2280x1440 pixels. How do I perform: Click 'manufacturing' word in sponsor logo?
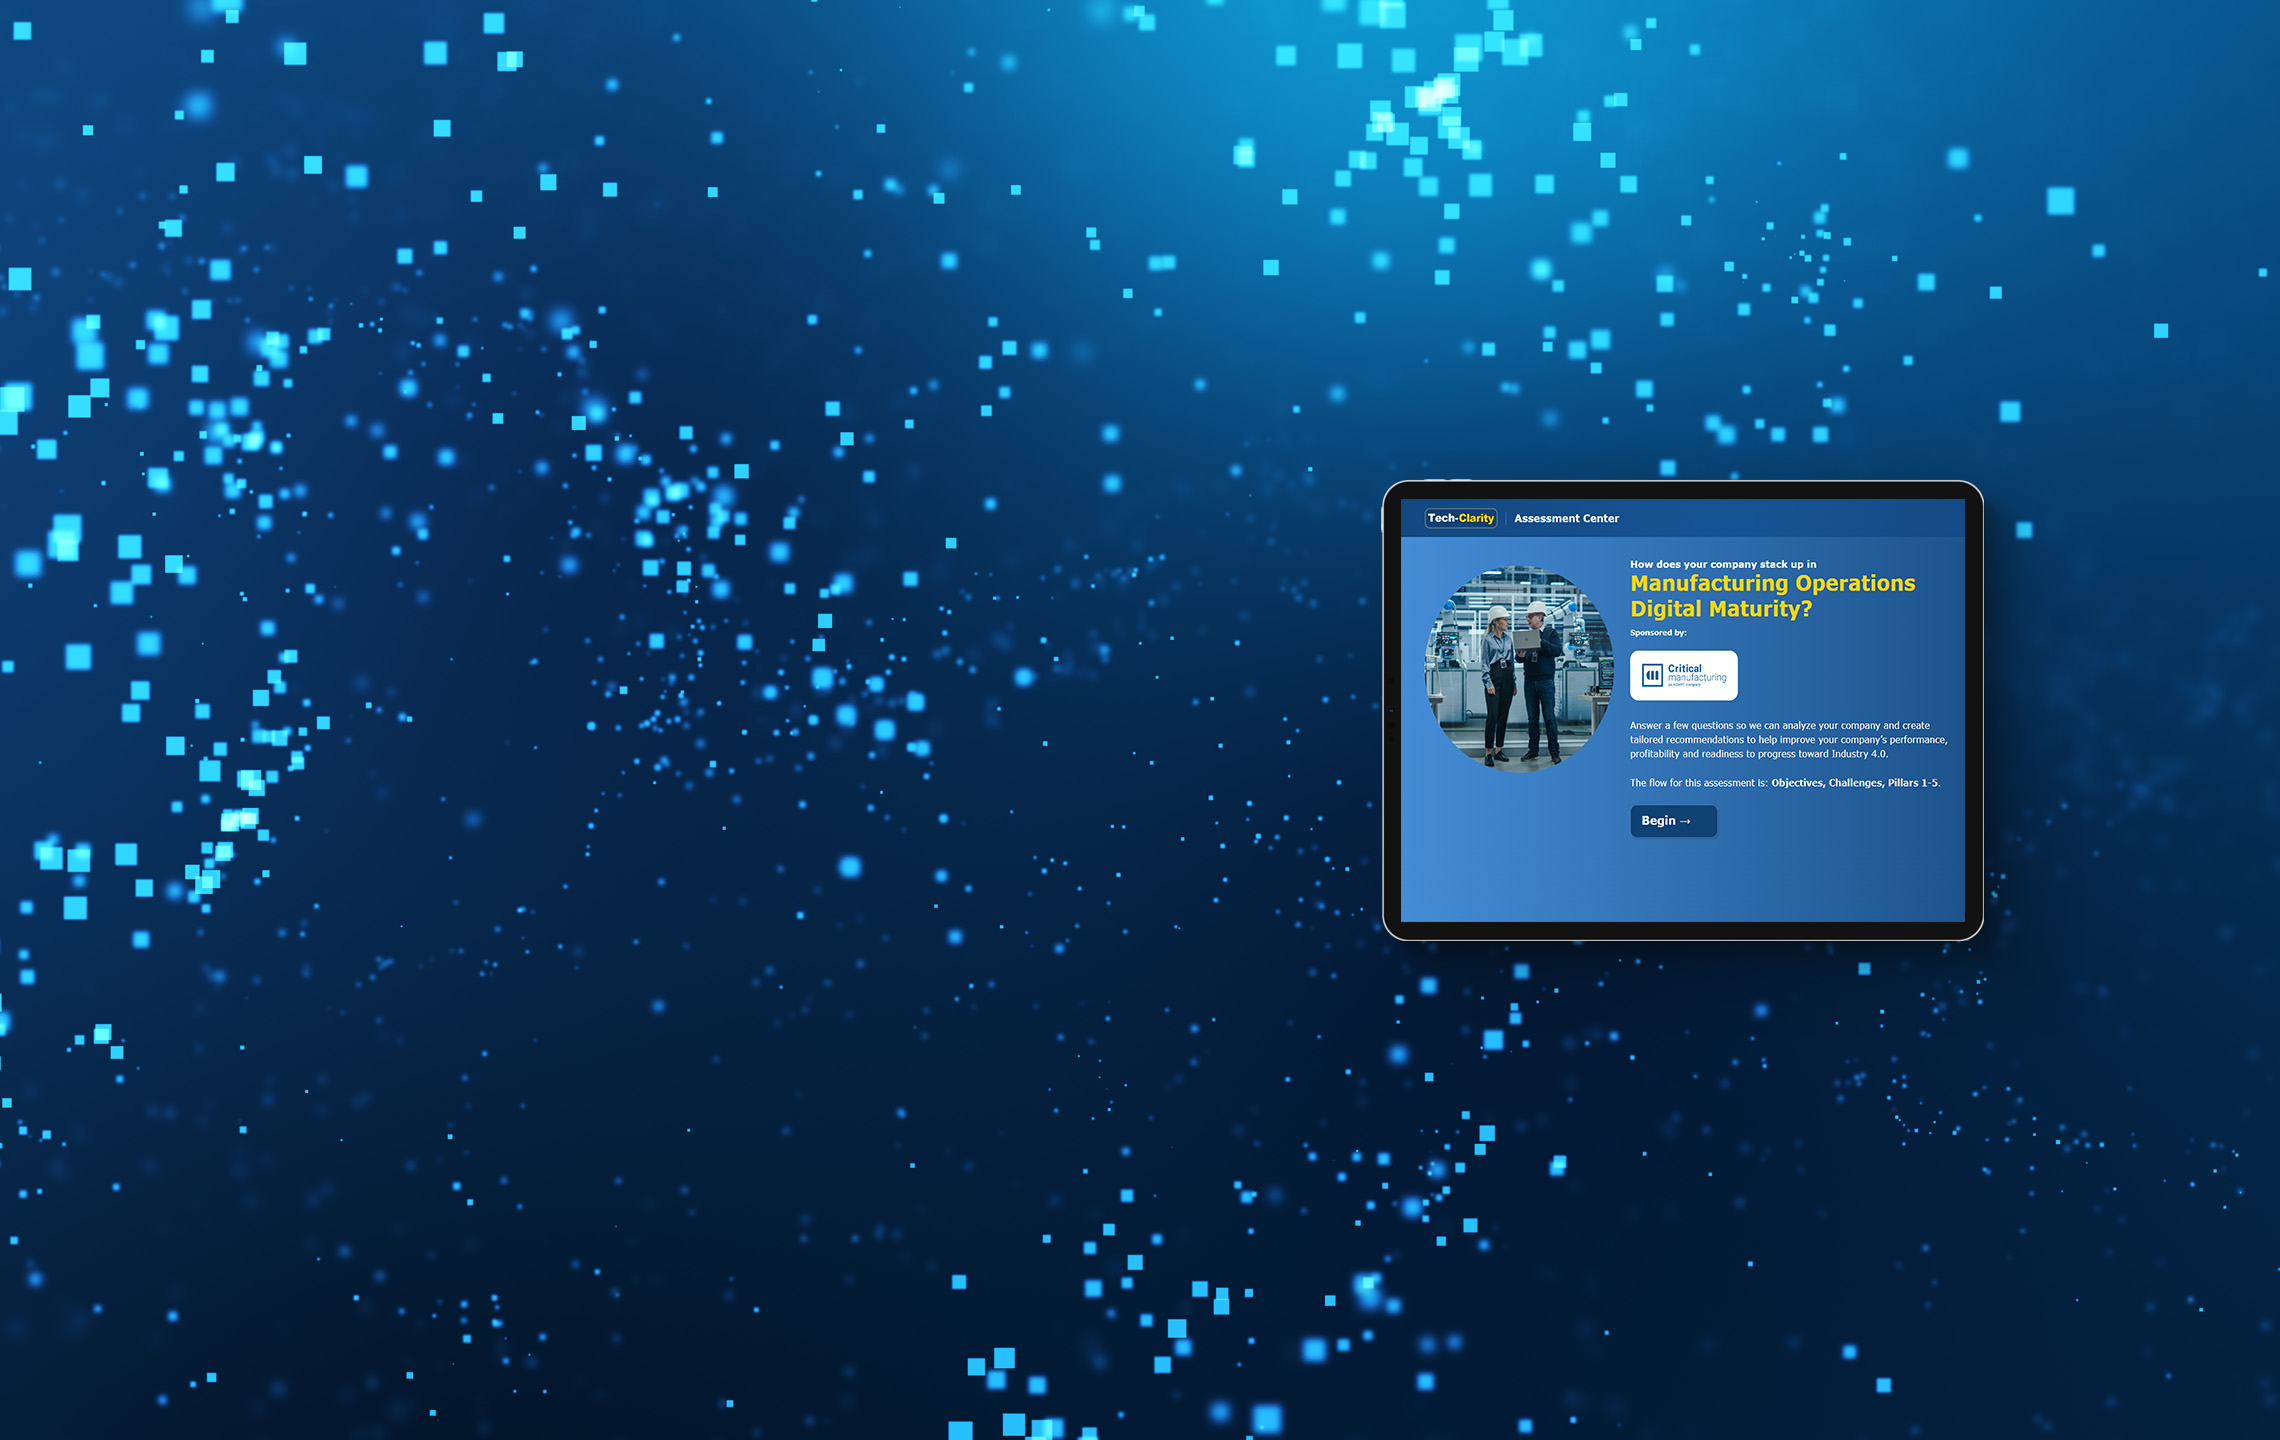coord(1697,678)
